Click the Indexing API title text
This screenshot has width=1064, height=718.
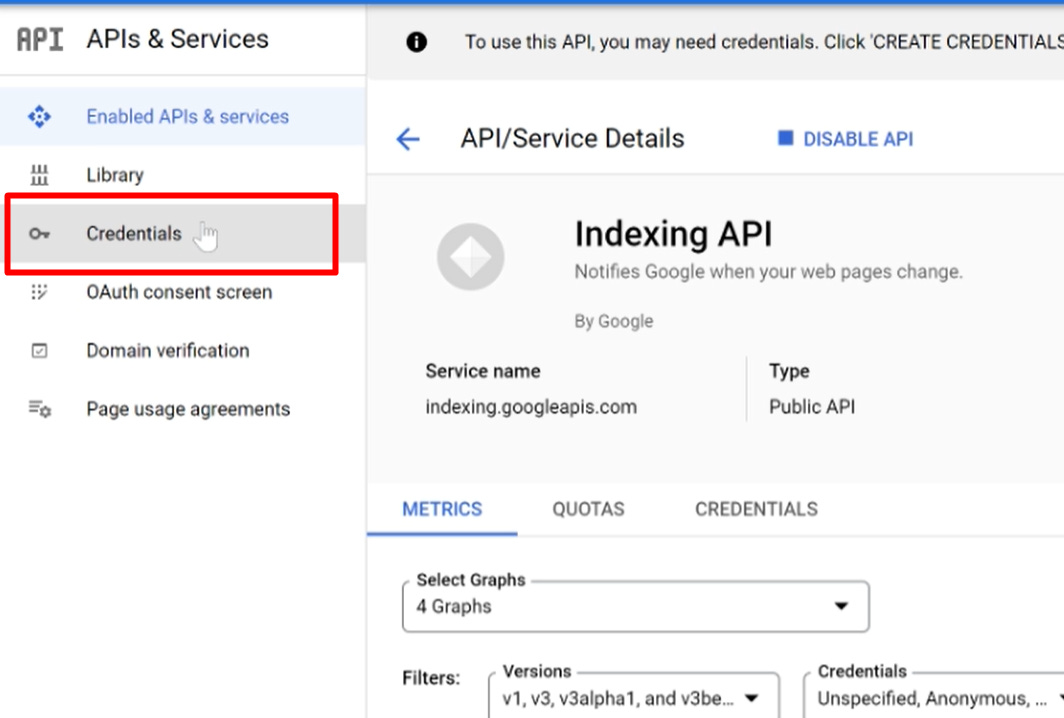(673, 234)
